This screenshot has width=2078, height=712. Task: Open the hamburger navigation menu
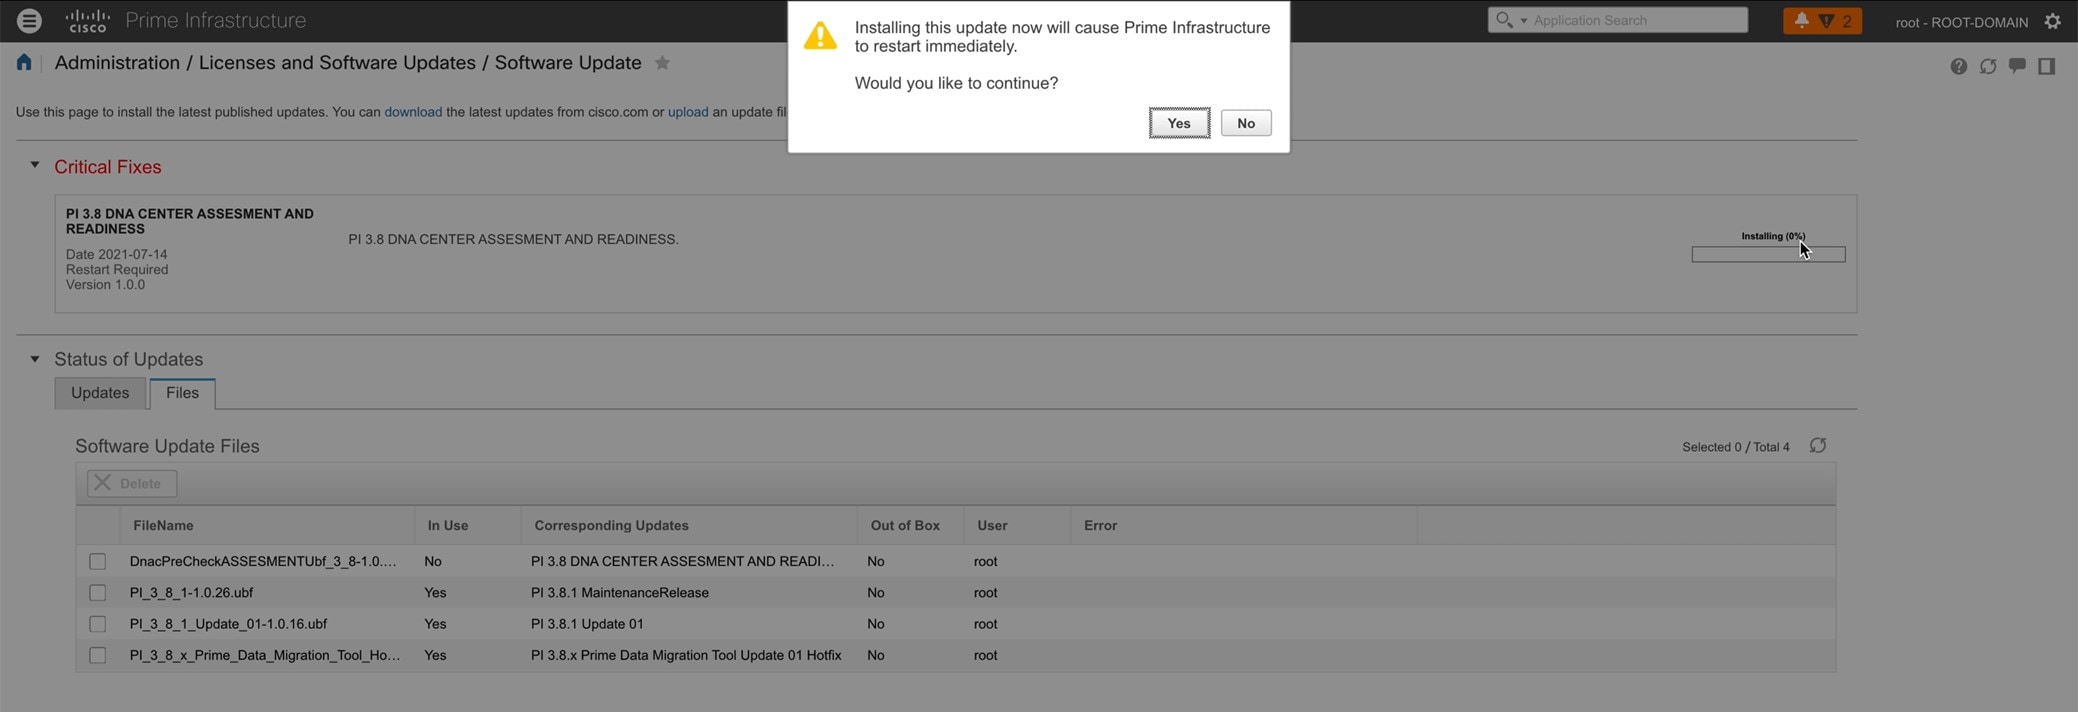(x=29, y=20)
